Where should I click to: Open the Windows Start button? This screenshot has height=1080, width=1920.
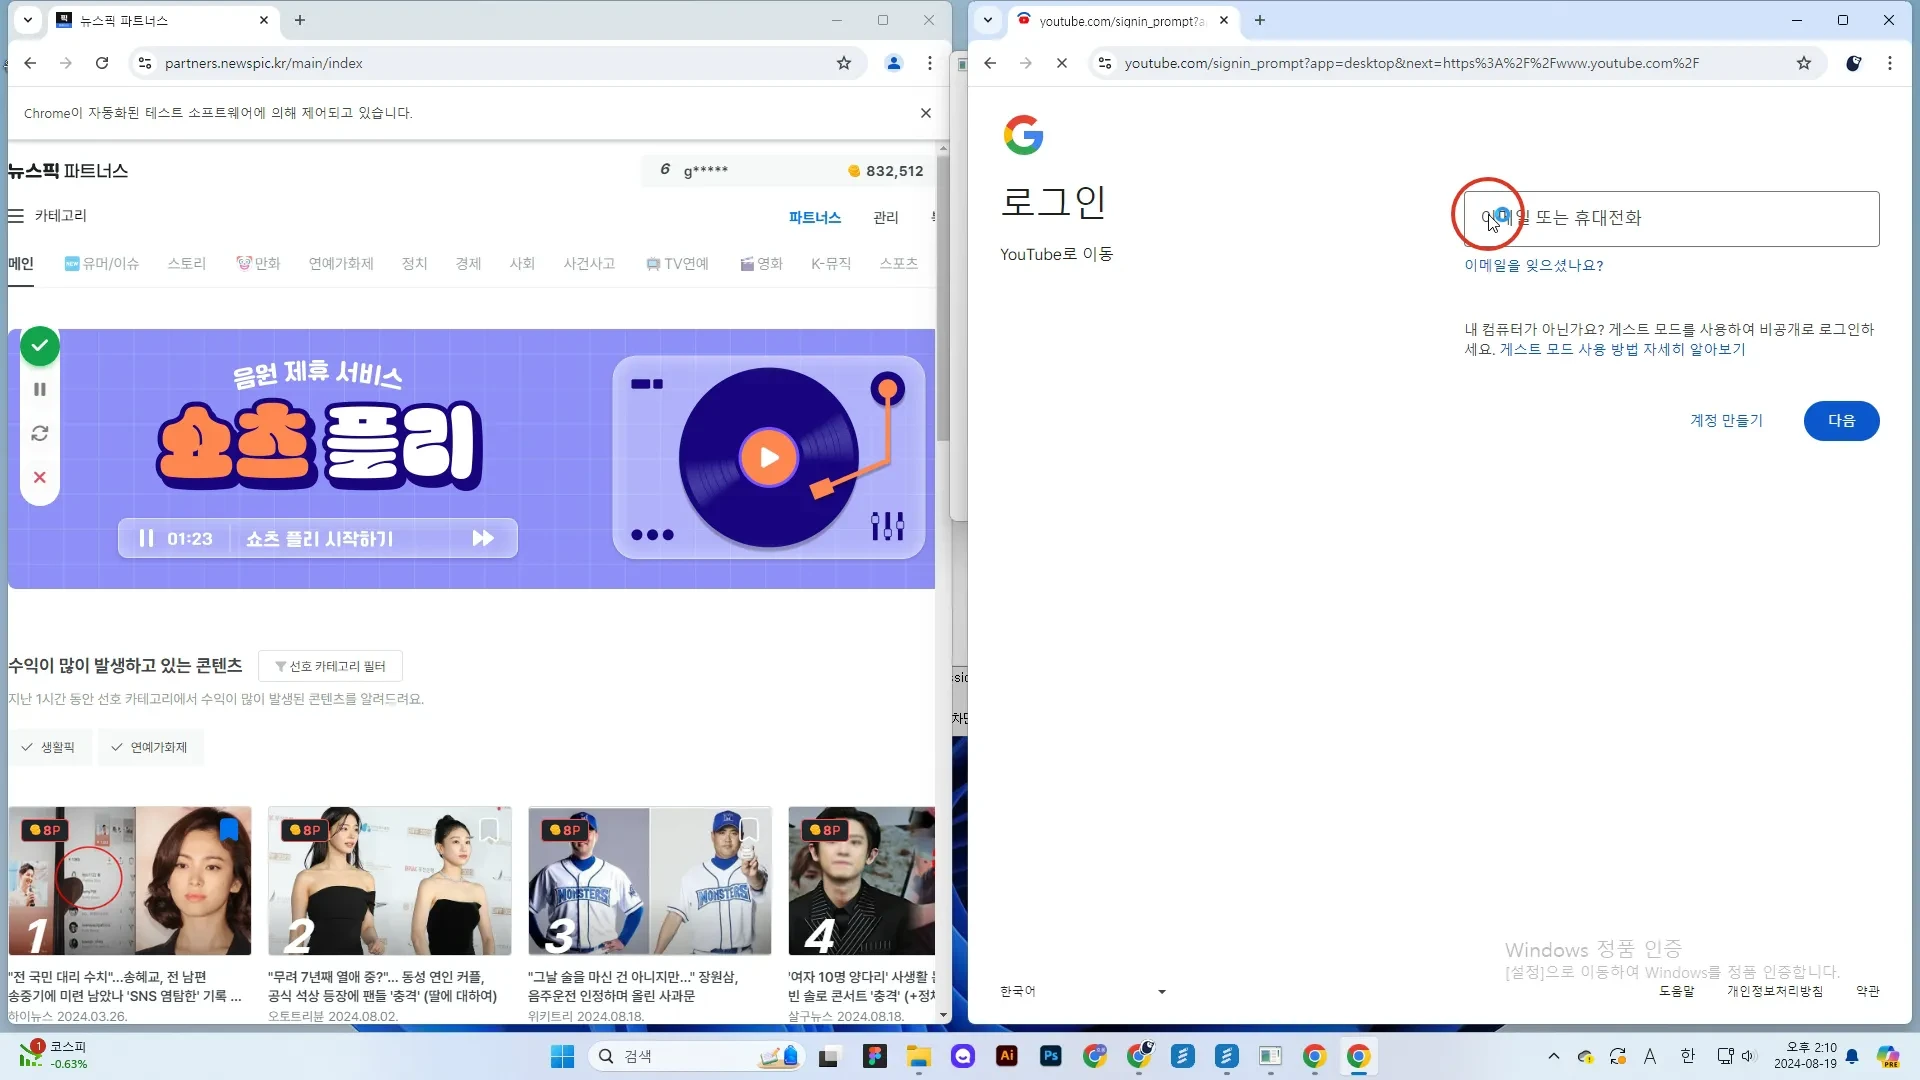point(562,1056)
